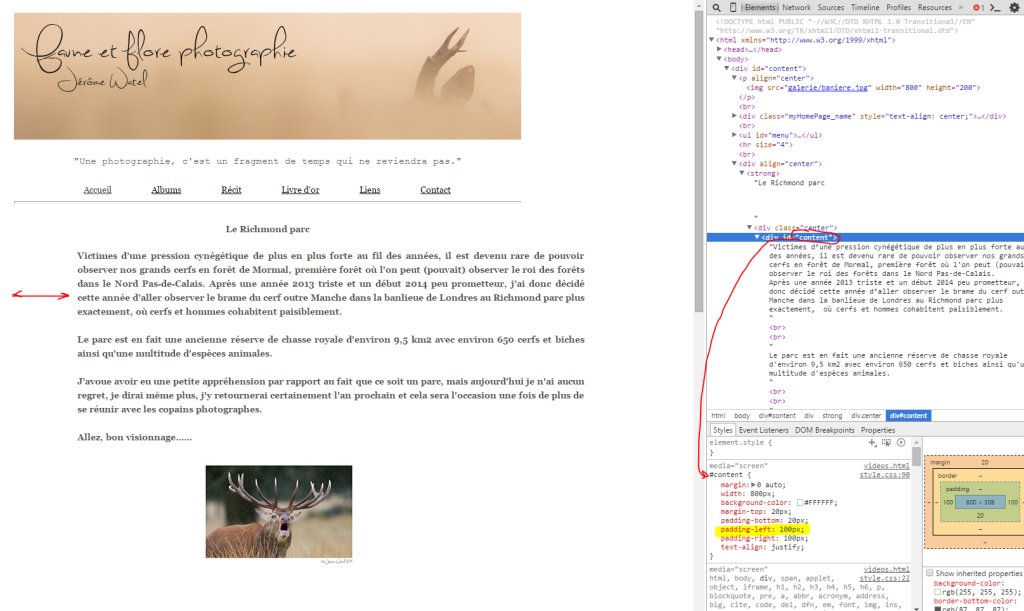The width and height of the screenshot is (1024, 611).
Task: Collapse the strong node
Action: (742, 173)
